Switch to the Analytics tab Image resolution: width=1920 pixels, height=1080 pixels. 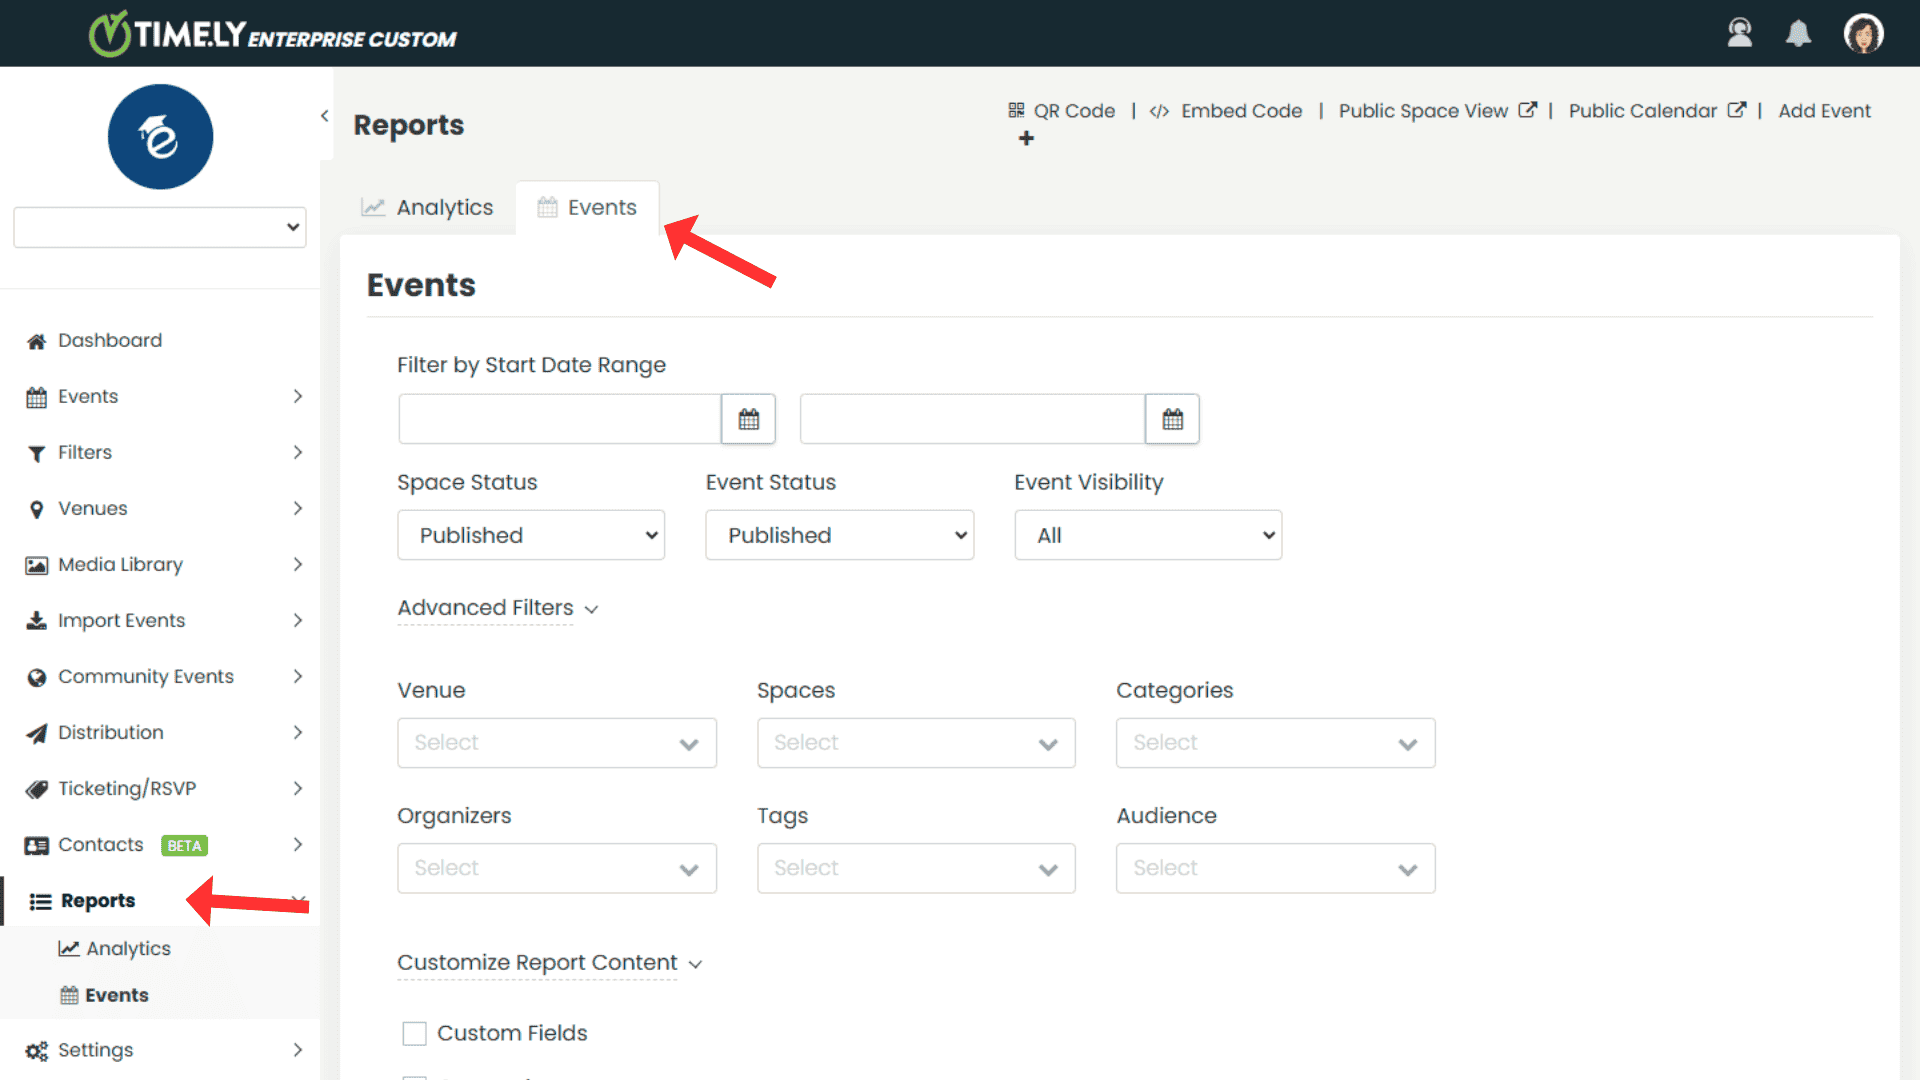427,207
